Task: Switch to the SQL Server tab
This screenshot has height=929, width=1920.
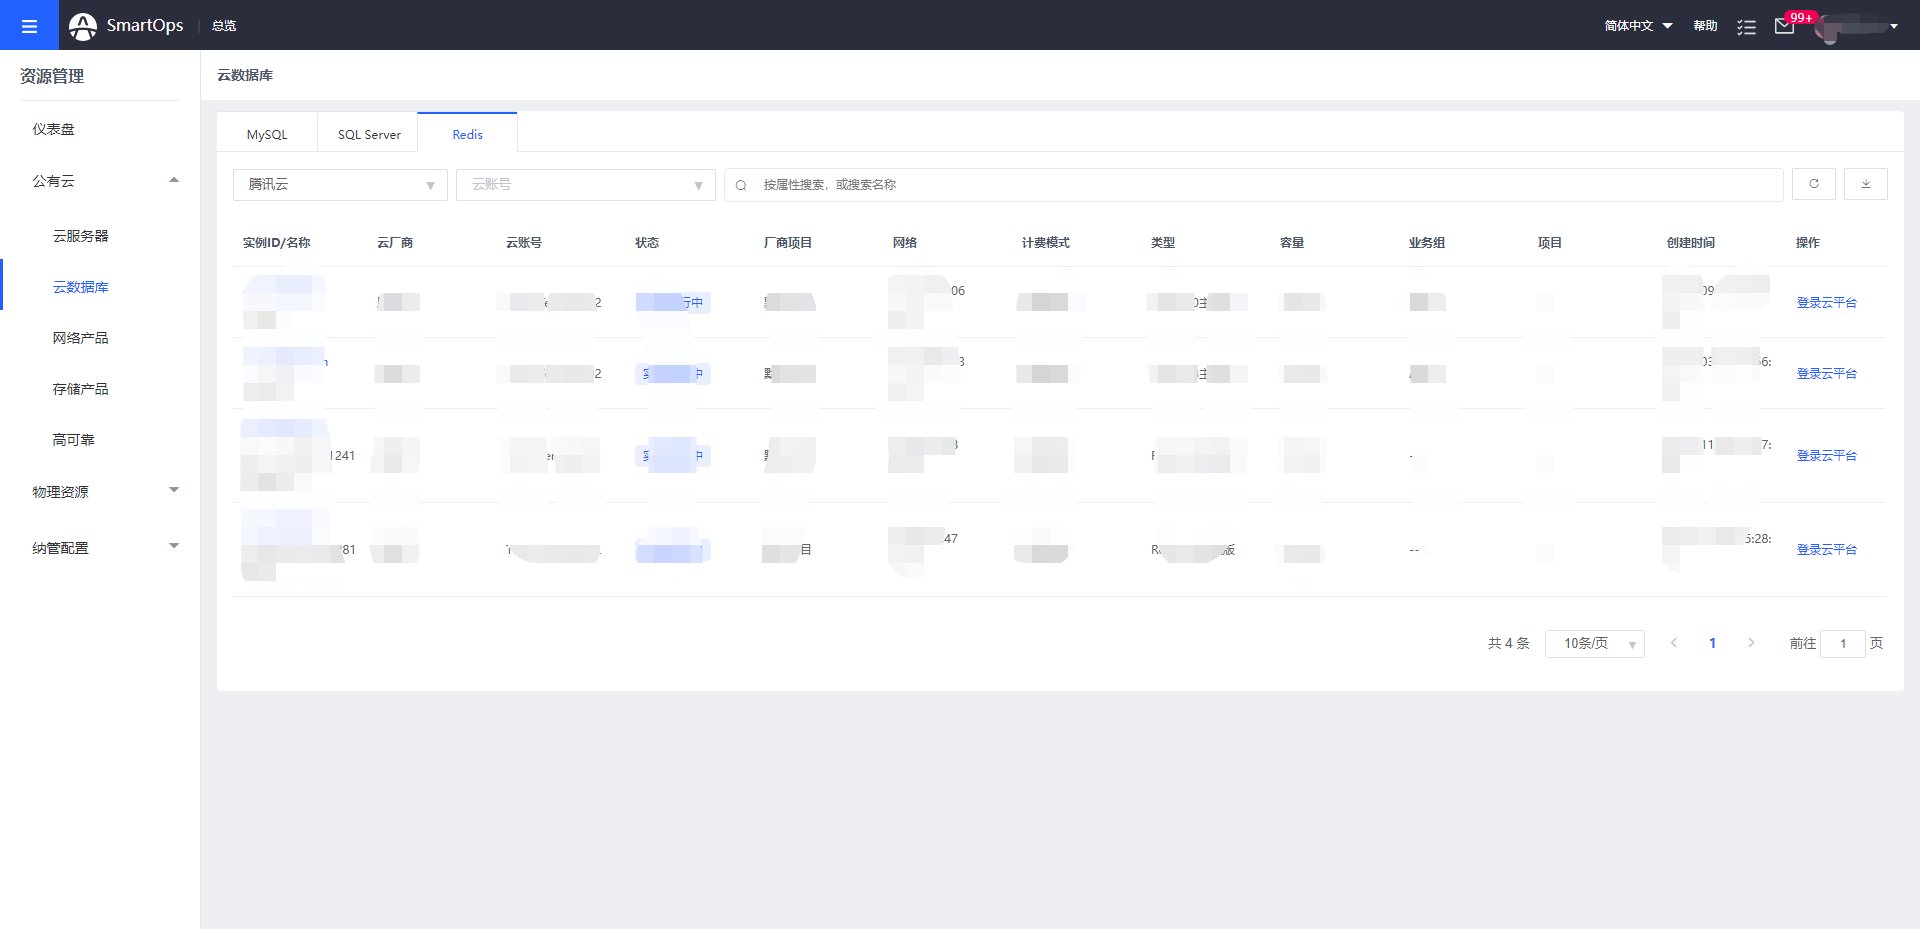Action: [x=369, y=135]
